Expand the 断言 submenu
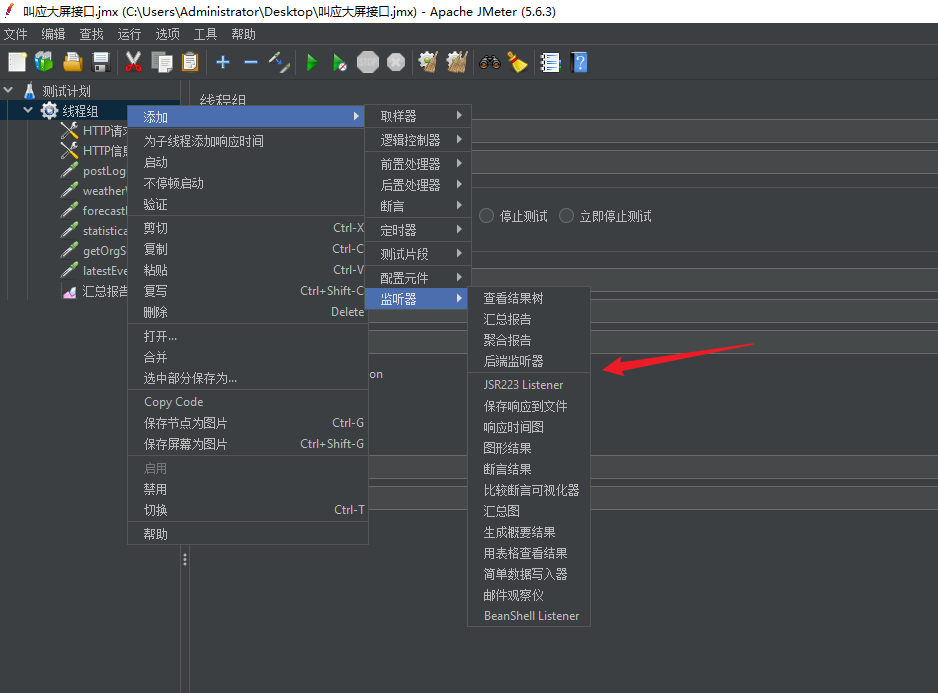Viewport: 938px width, 693px height. (x=418, y=205)
